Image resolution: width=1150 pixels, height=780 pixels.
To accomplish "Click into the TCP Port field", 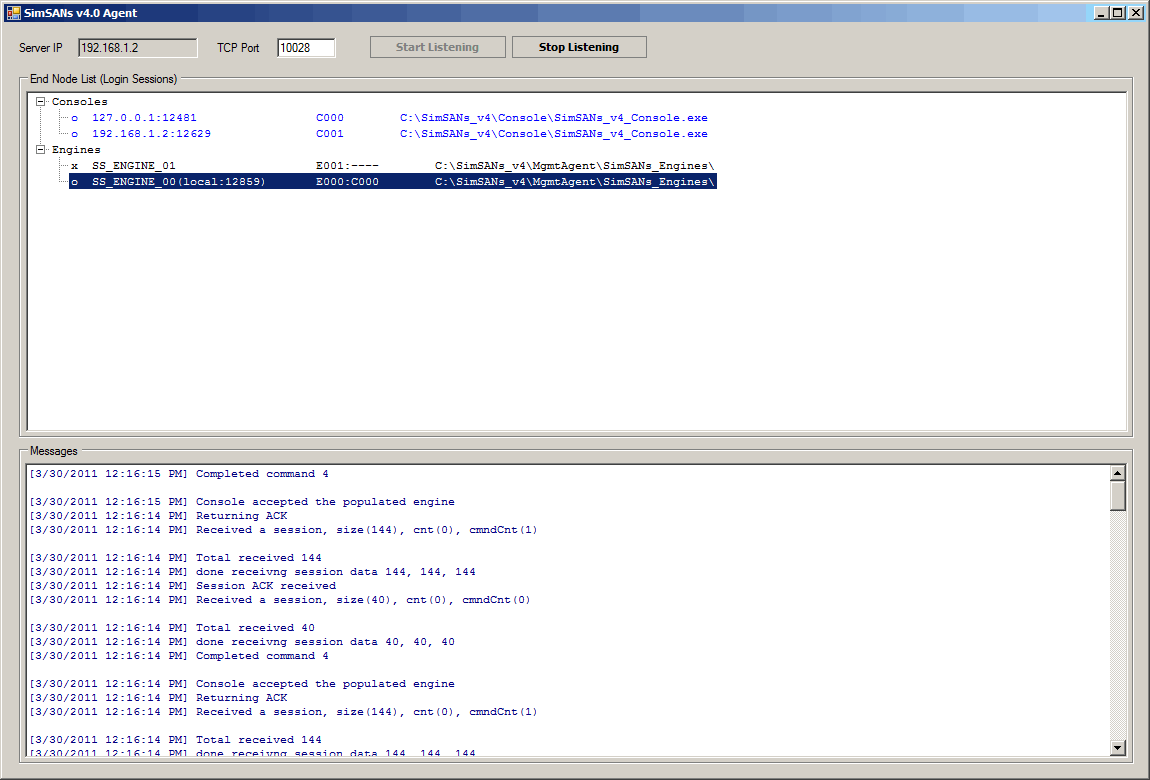I will point(305,48).
